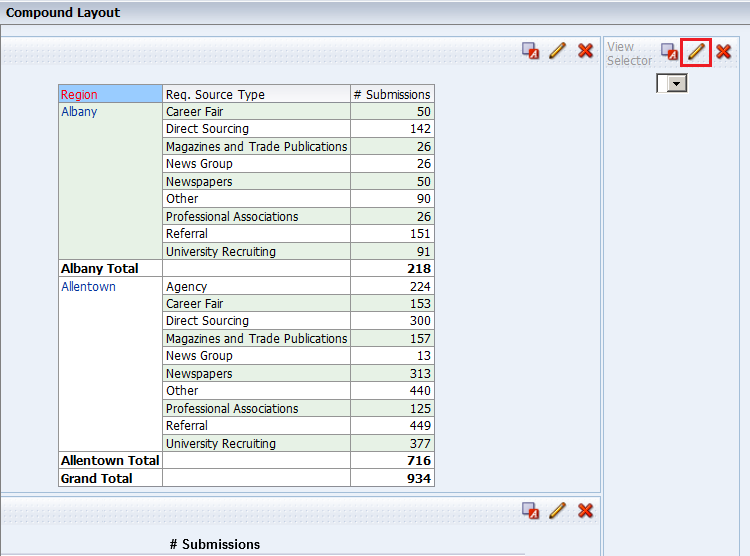The height and width of the screenshot is (556, 750).
Task: Delete the # Submissions chart view via red X
Action: pyautogui.click(x=586, y=511)
